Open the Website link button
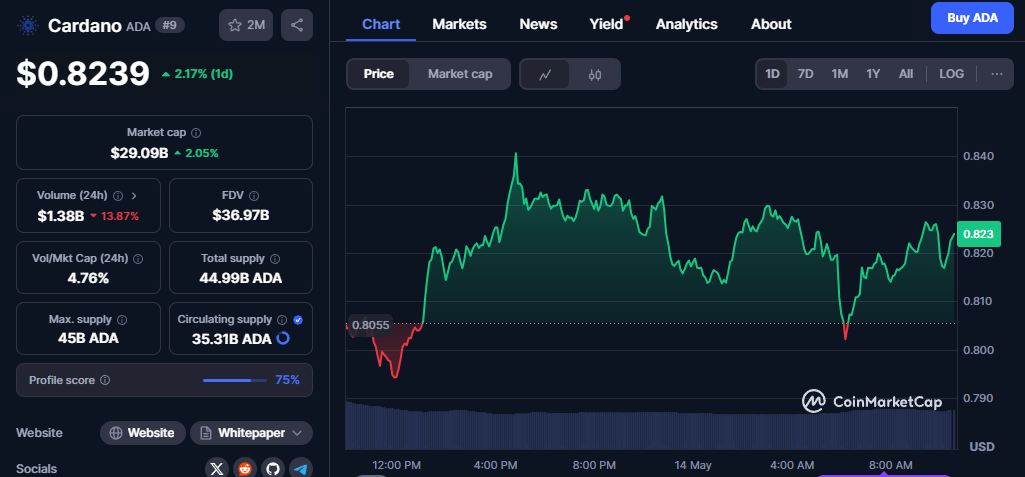The height and width of the screenshot is (477, 1025). point(142,433)
